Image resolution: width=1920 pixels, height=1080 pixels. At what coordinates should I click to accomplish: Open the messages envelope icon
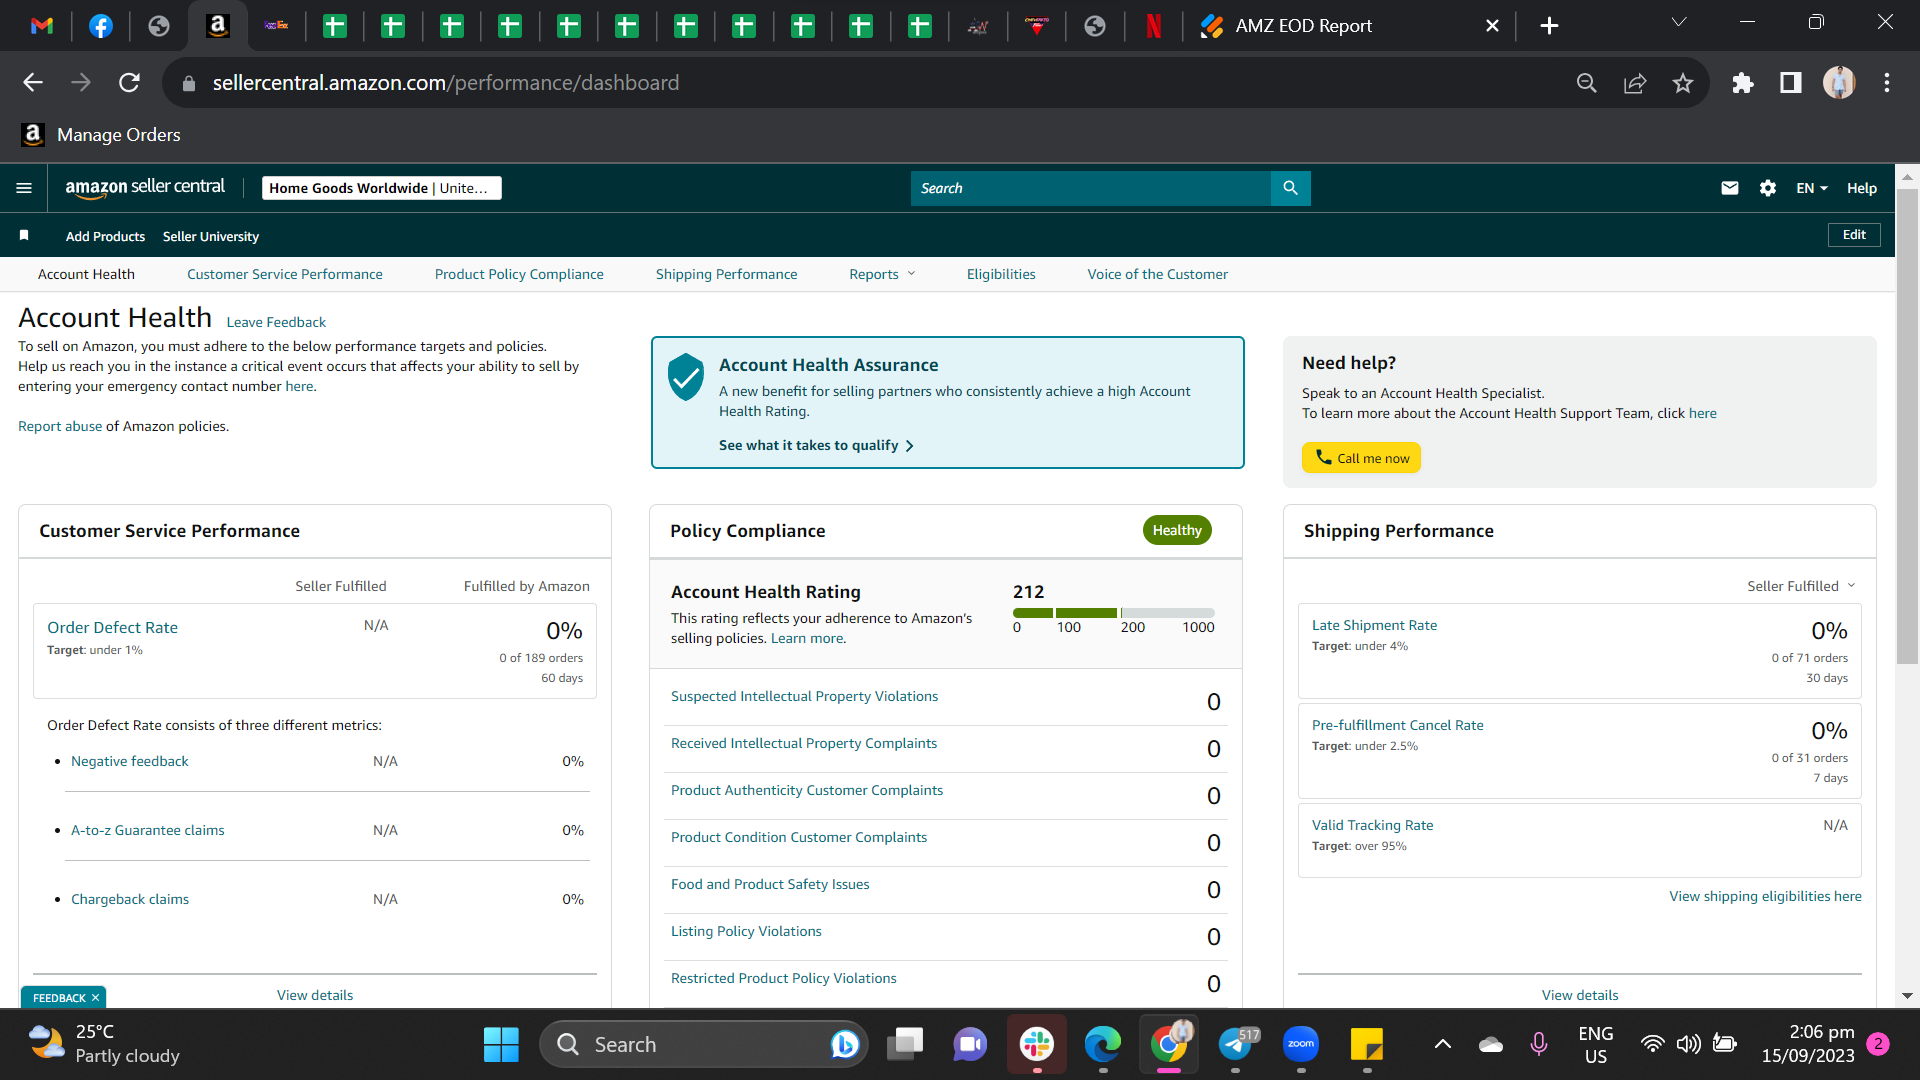click(1729, 188)
